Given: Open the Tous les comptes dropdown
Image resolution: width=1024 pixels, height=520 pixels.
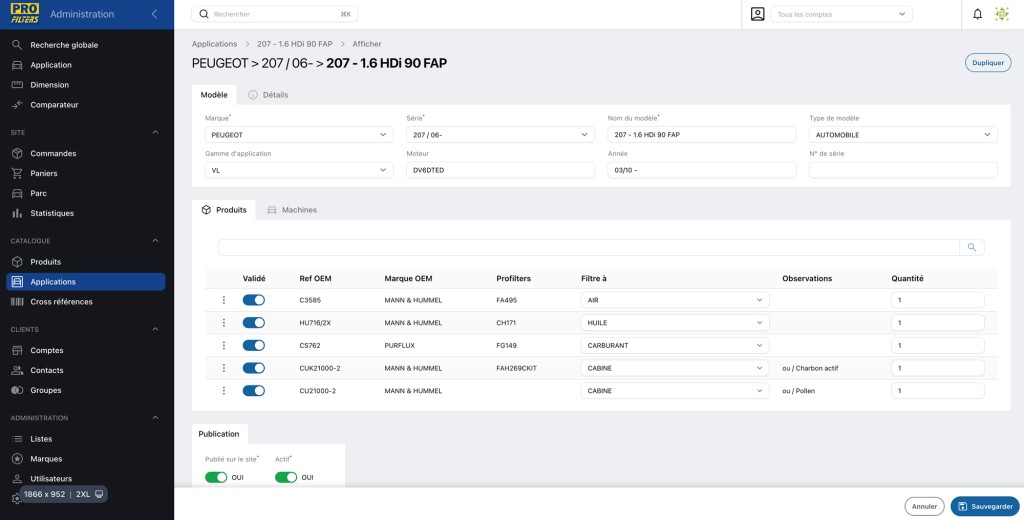Looking at the screenshot, I should [x=841, y=14].
